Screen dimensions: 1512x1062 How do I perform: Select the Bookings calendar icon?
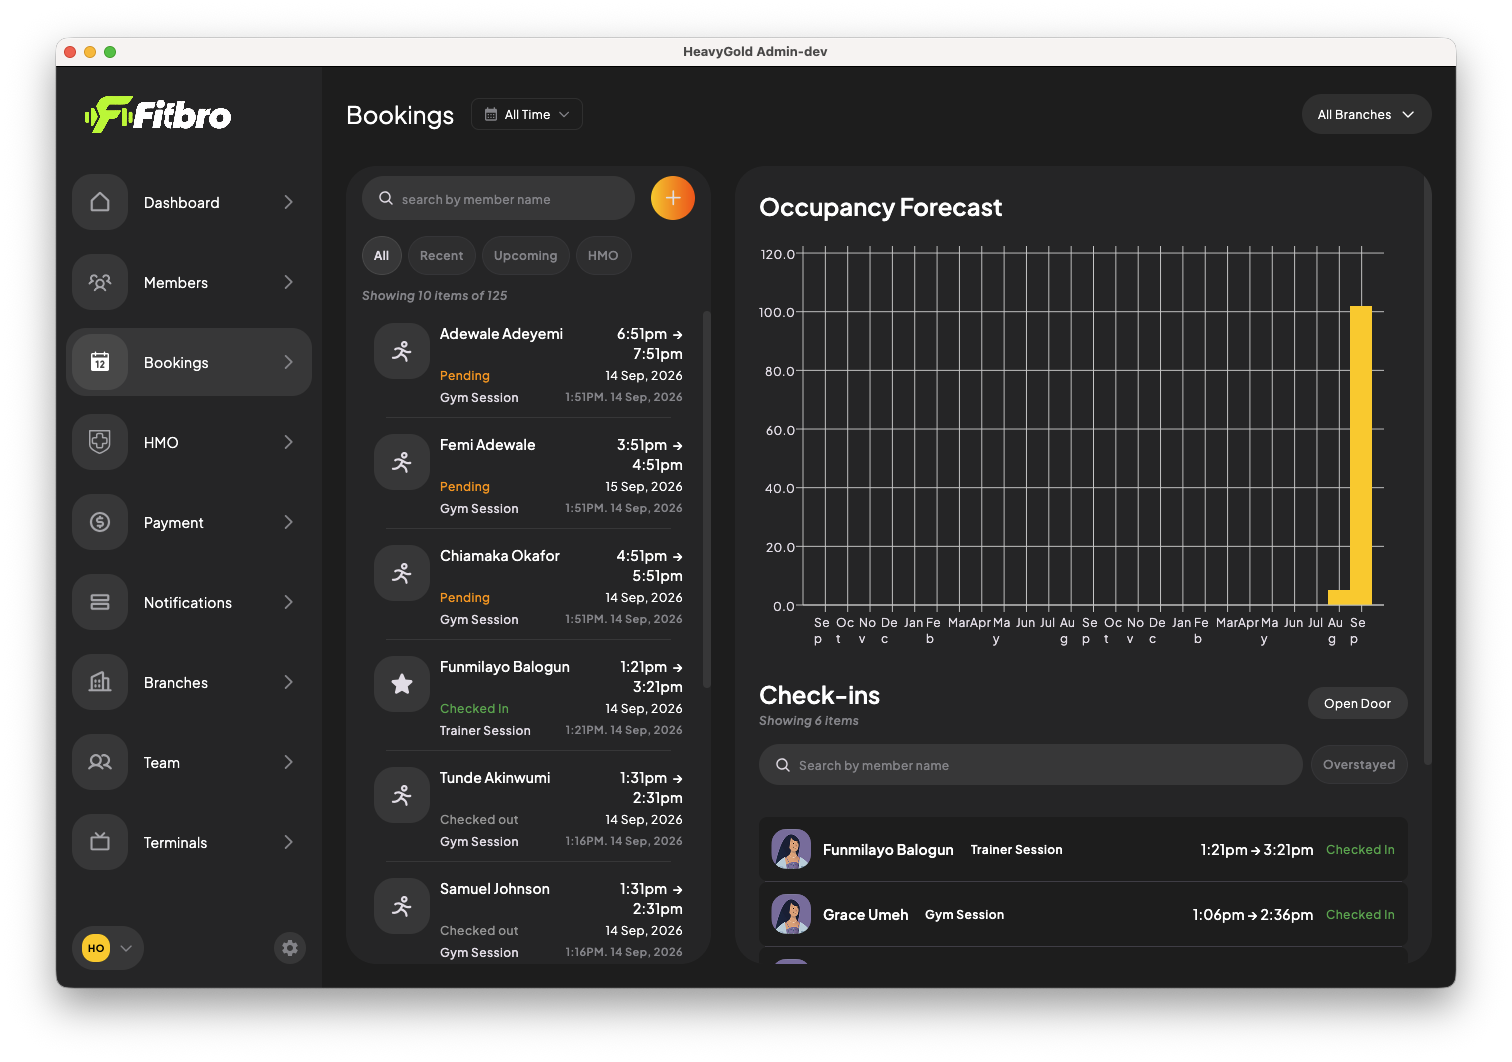tap(100, 362)
